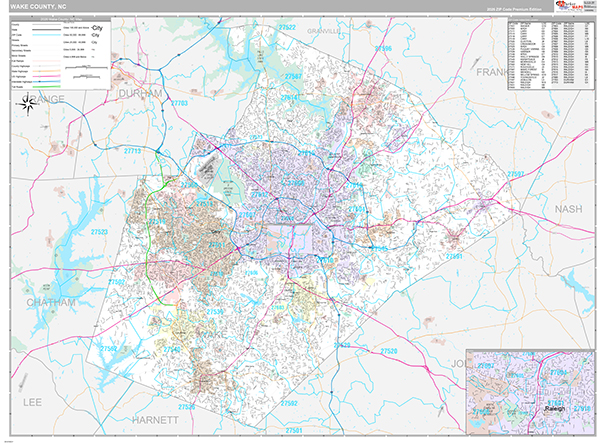The width and height of the screenshot is (600, 443).
Task: Click ZIP code label 27502
Action: pyautogui.click(x=117, y=282)
